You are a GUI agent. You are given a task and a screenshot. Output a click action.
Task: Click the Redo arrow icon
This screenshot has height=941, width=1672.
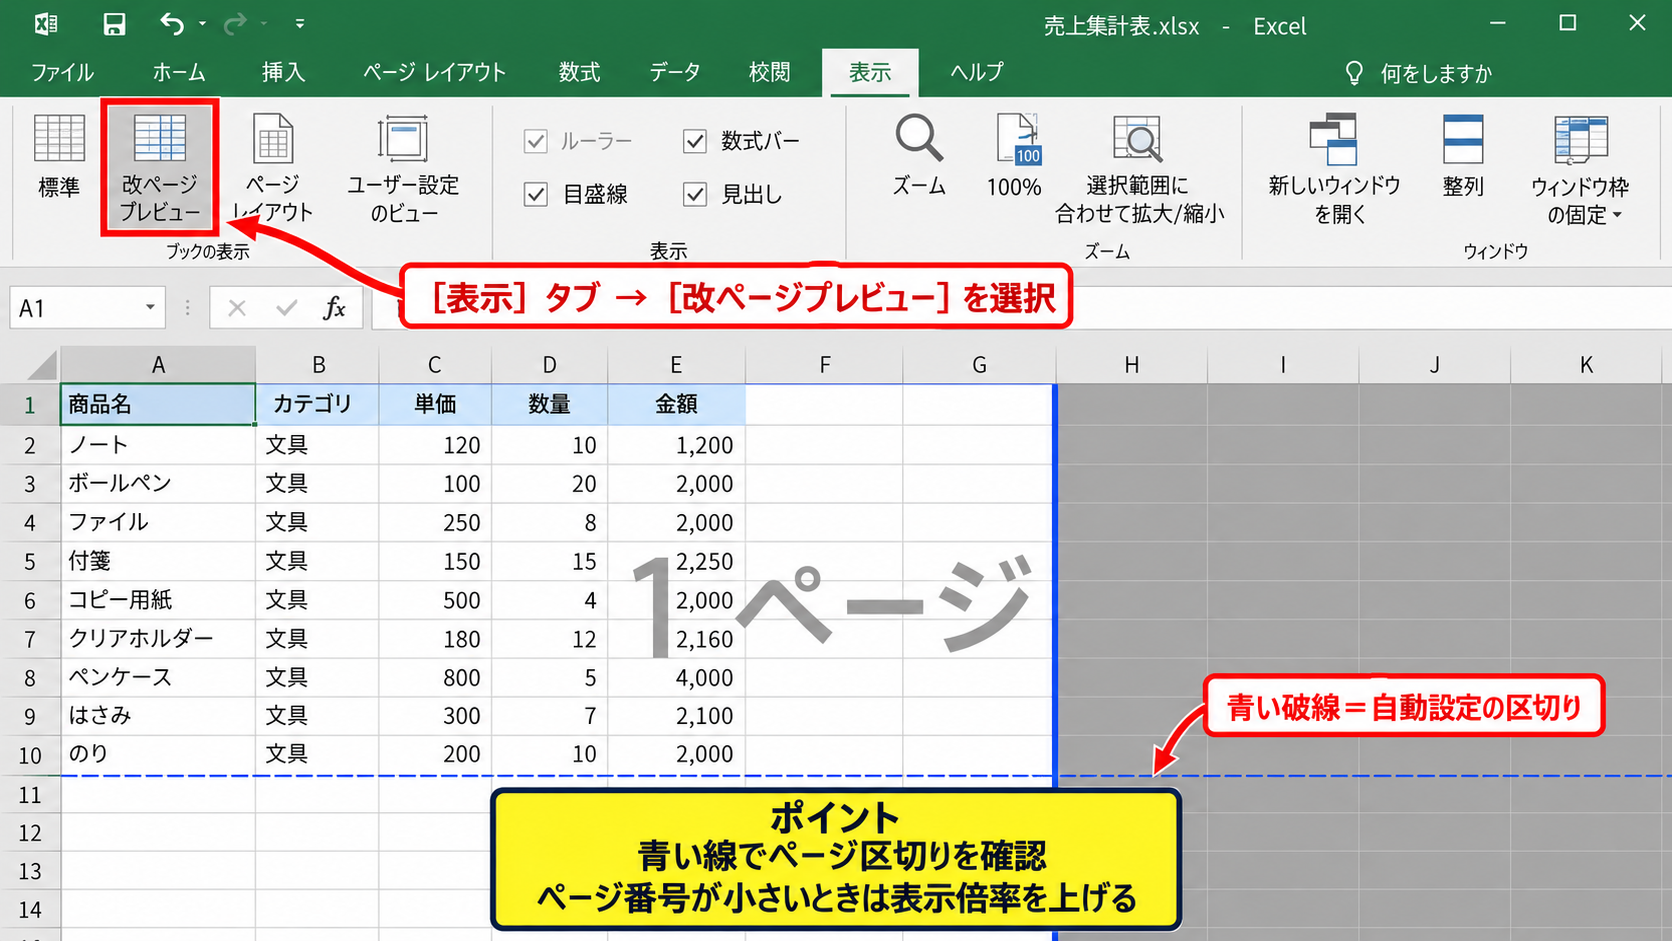pyautogui.click(x=235, y=24)
